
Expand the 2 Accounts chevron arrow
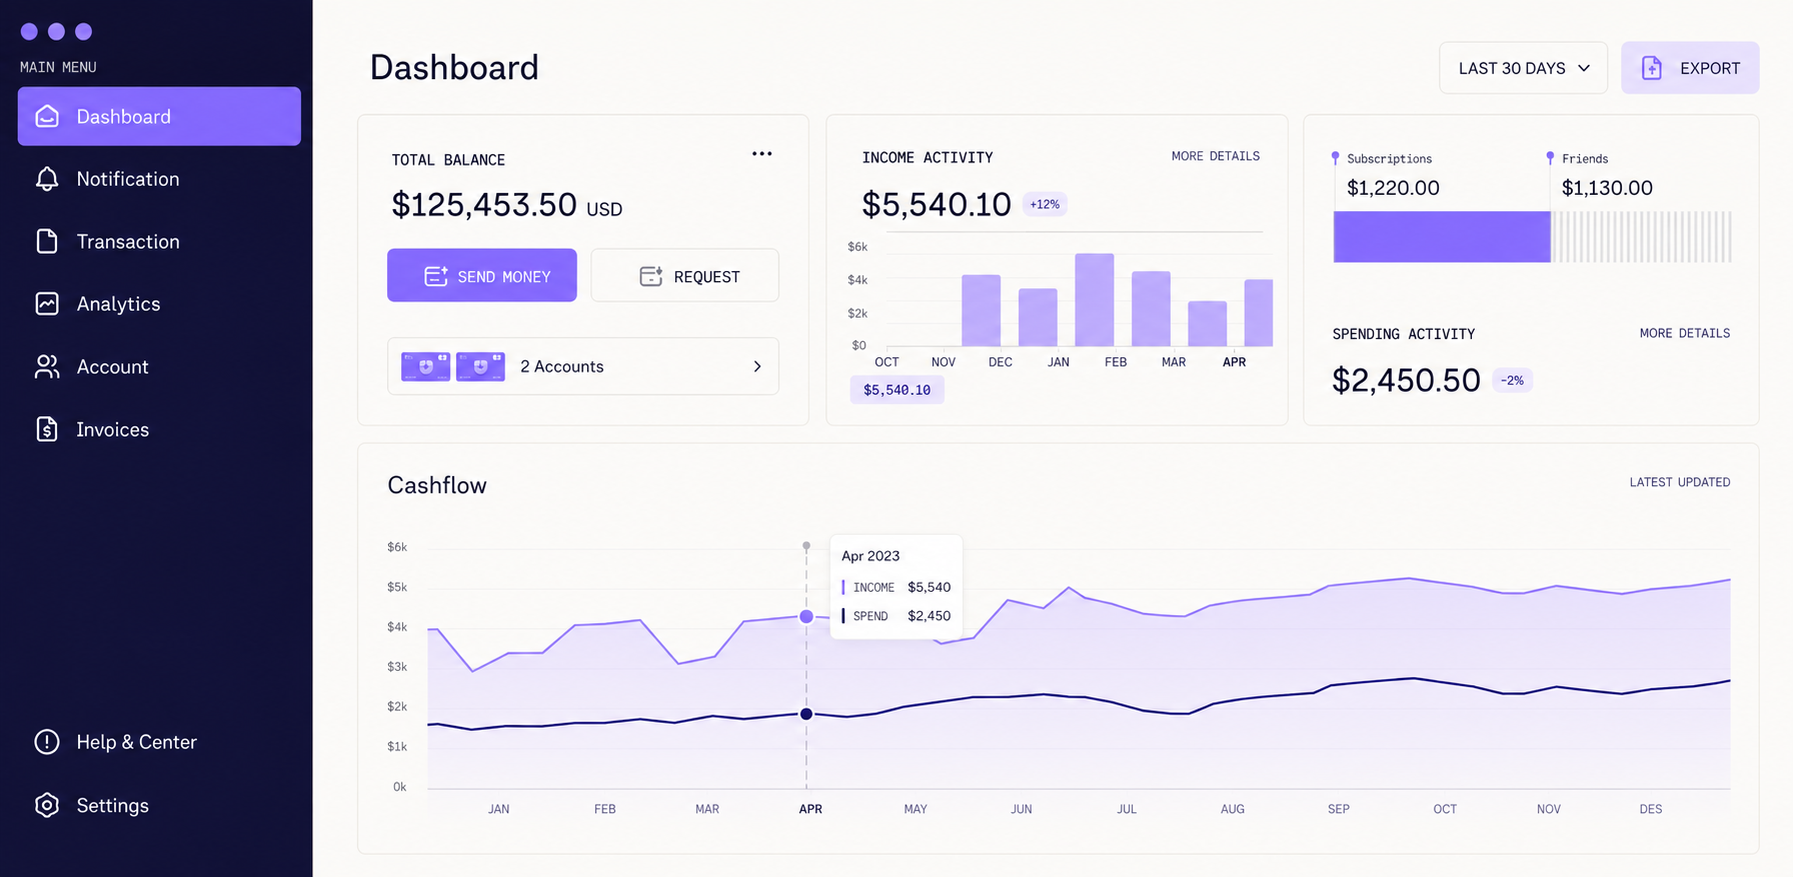757,367
